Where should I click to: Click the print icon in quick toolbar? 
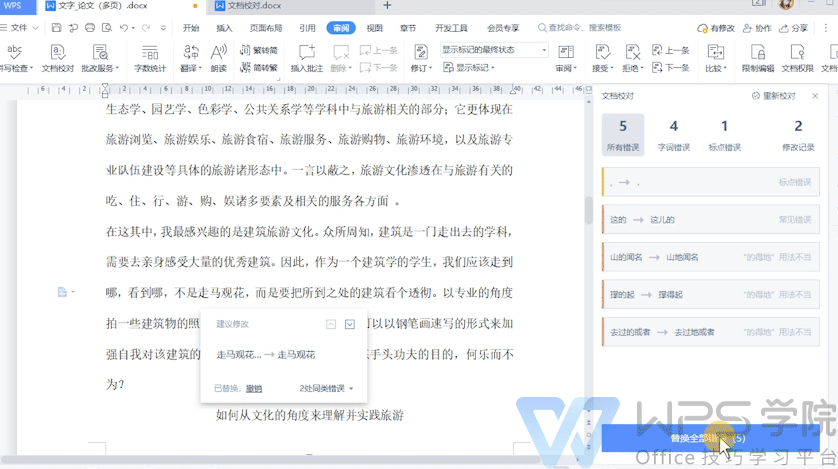(x=90, y=28)
